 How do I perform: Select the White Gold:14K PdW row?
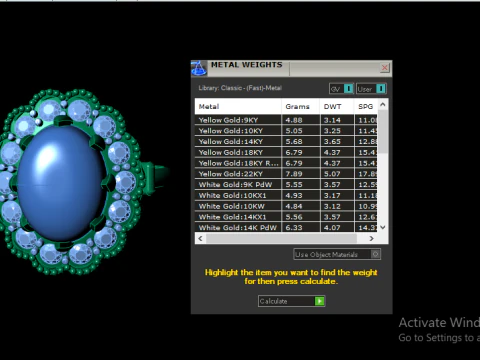286,228
